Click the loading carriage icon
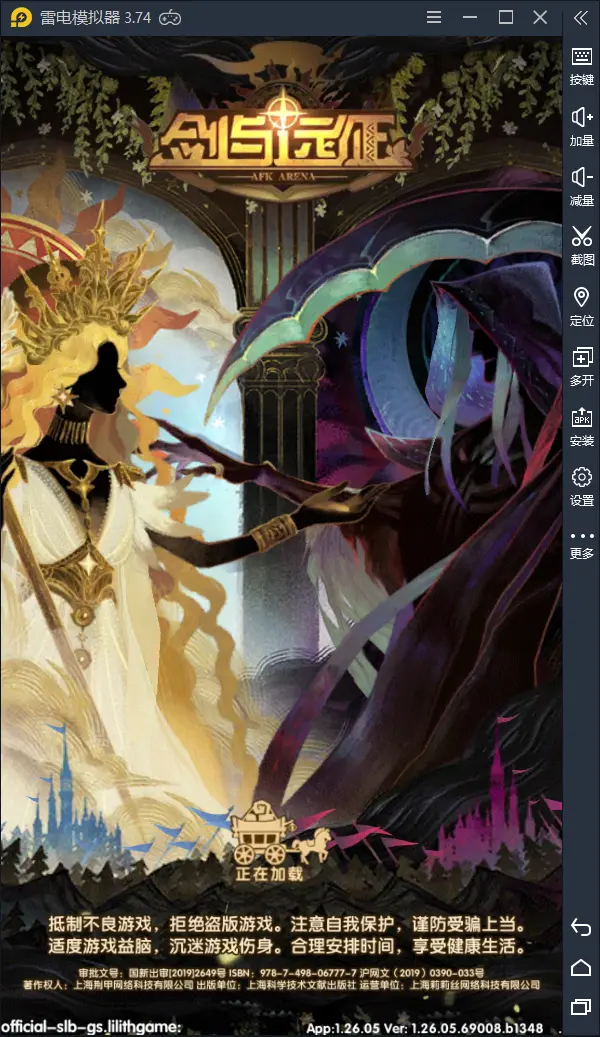This screenshot has width=600, height=1037. (x=280, y=833)
